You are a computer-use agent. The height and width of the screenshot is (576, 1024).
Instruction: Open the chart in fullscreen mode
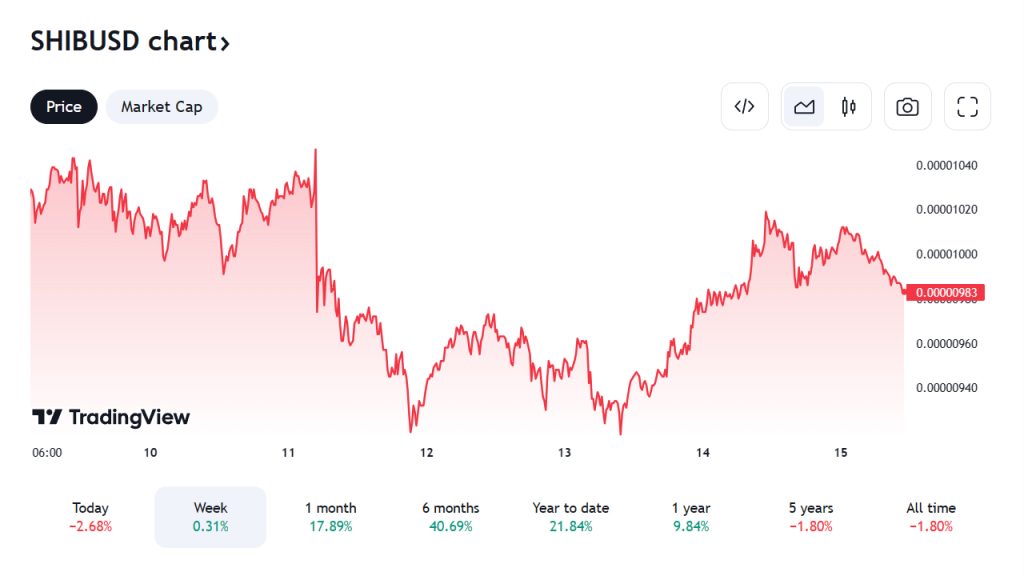[x=967, y=107]
